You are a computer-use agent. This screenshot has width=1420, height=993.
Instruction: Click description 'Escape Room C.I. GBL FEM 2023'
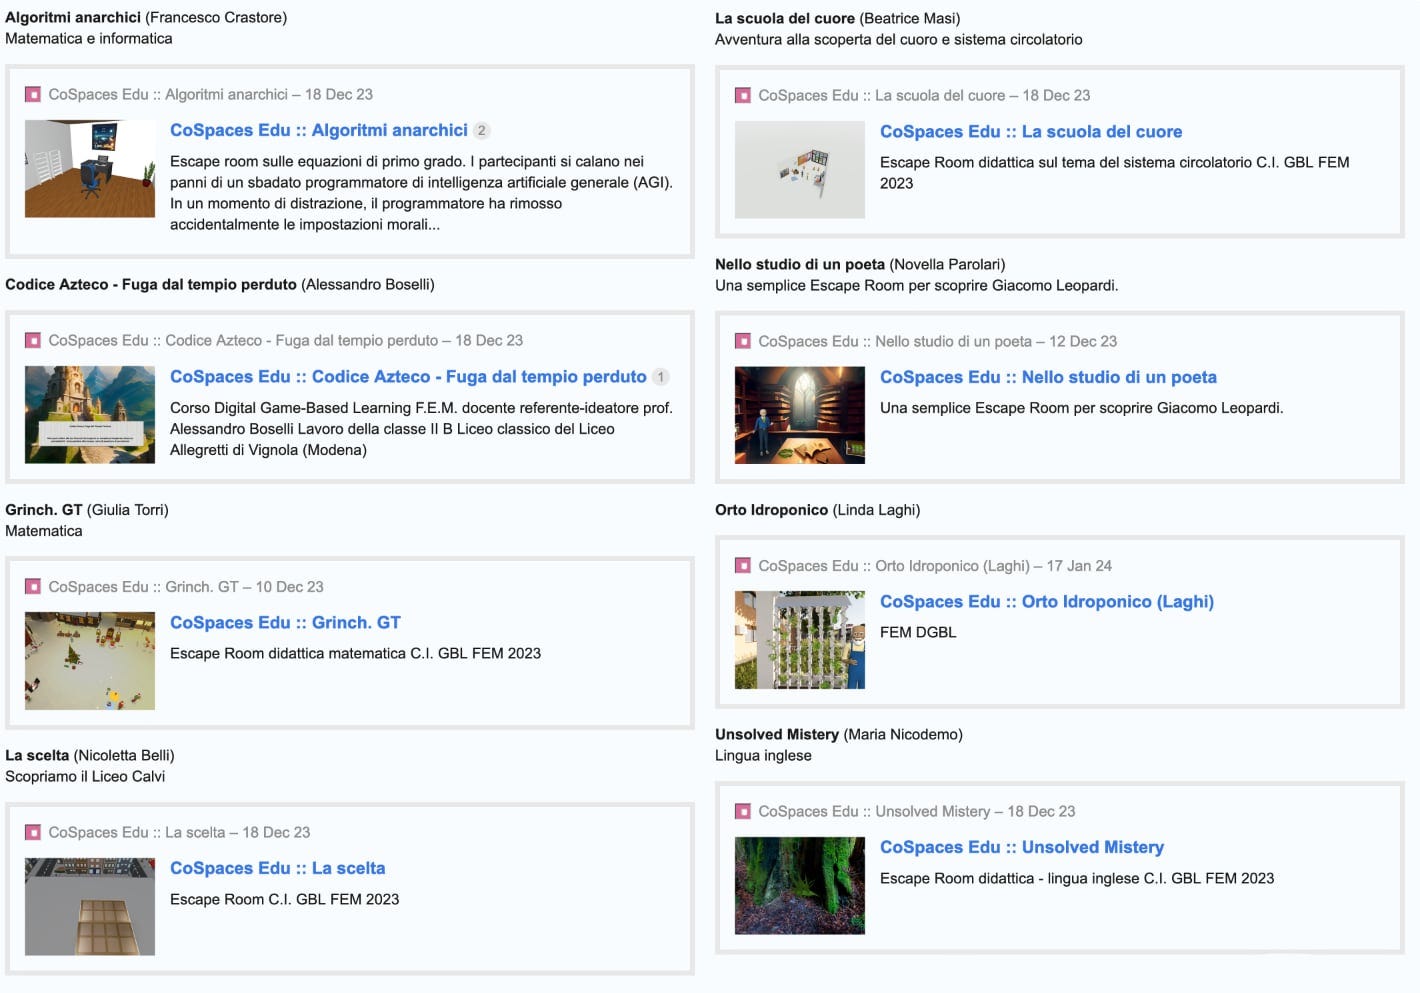pyautogui.click(x=285, y=900)
